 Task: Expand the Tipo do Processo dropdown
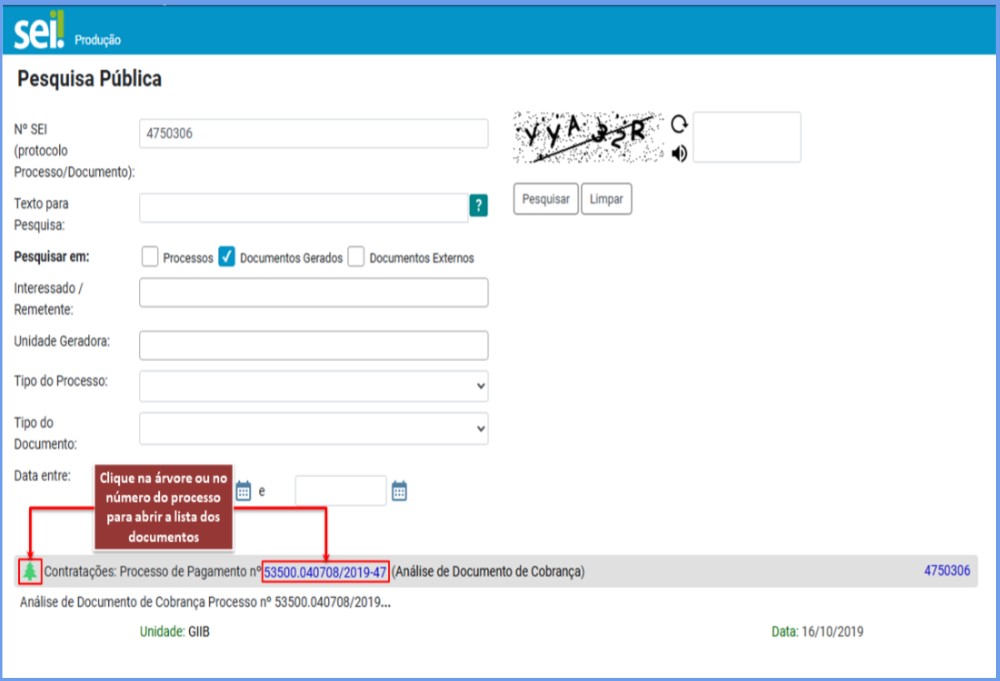[313, 385]
